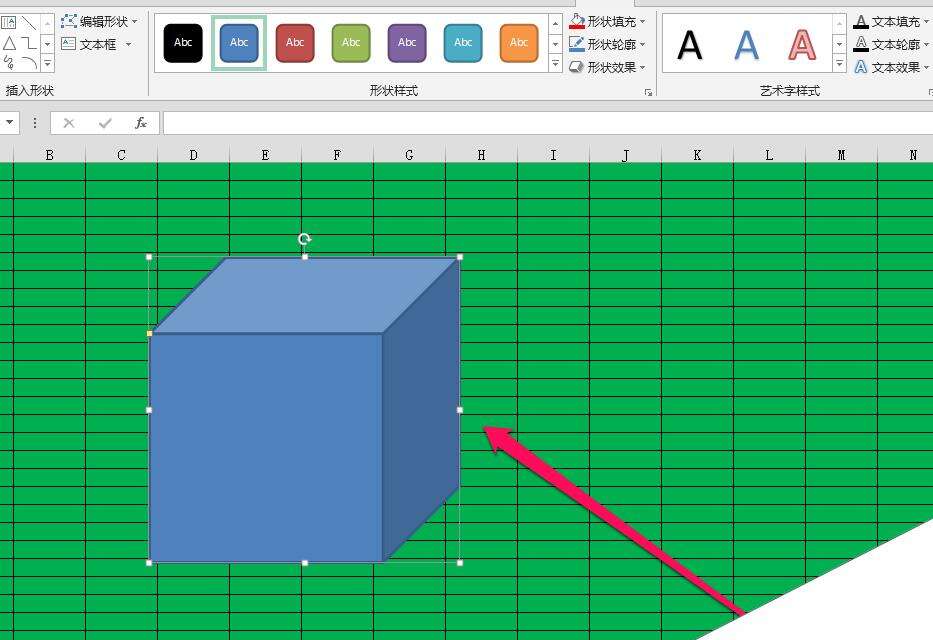Click the cube's yellow adjustment handle
Image resolution: width=933 pixels, height=640 pixels.
149,334
